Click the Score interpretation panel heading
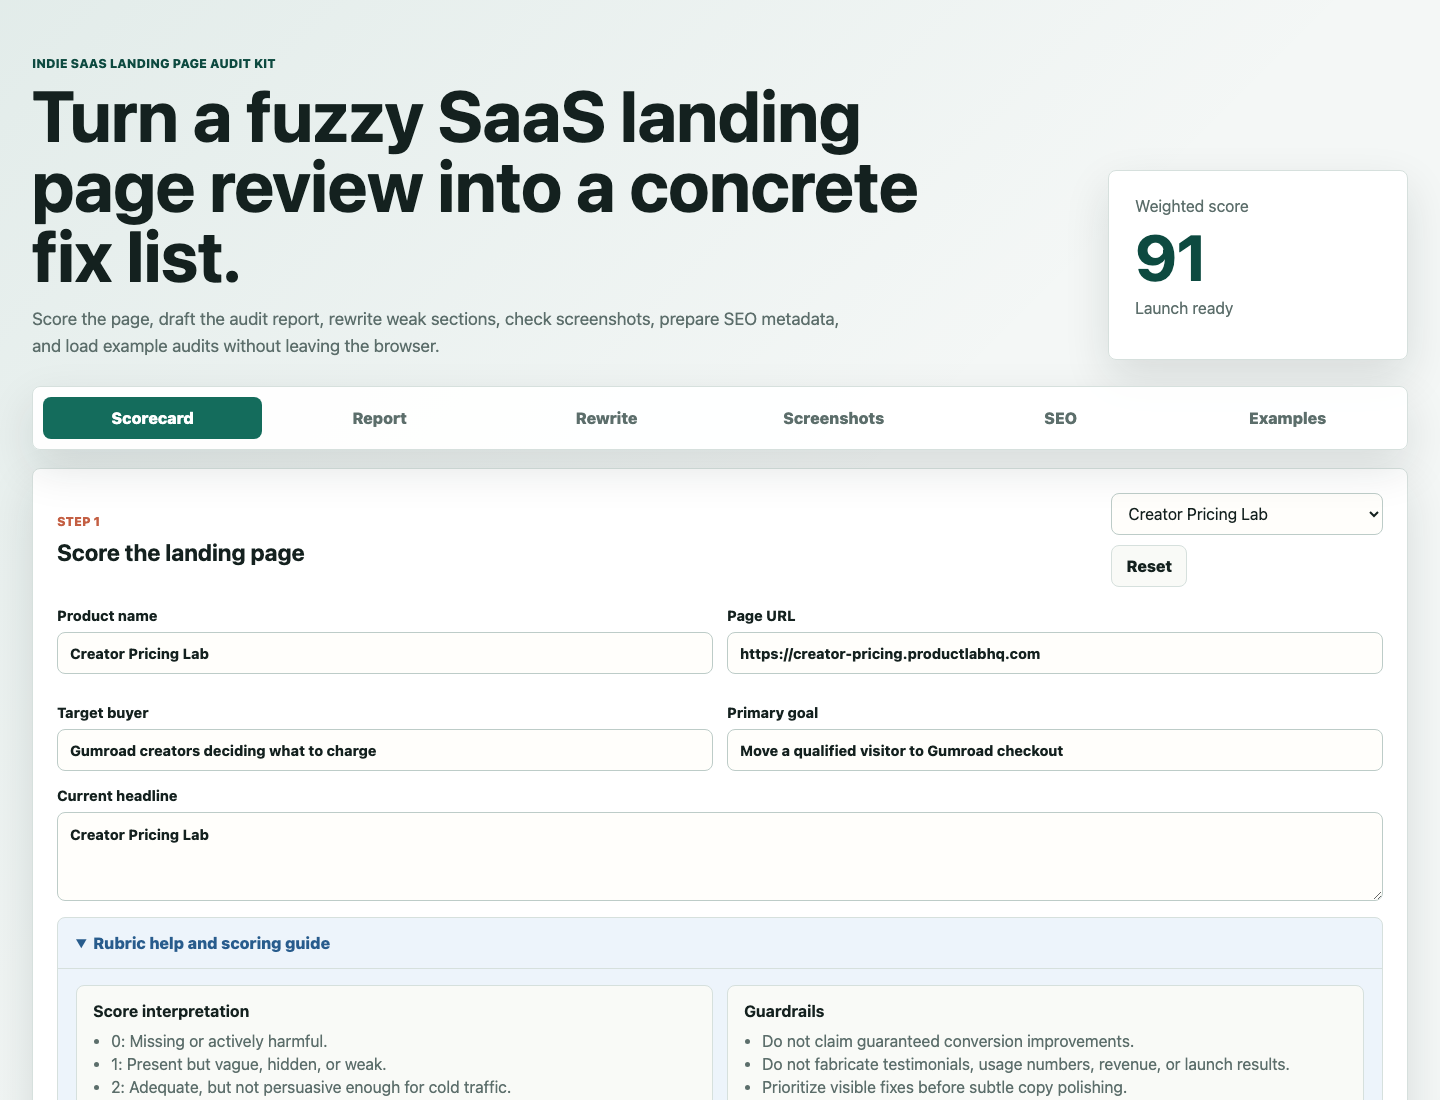The width and height of the screenshot is (1440, 1100). click(x=171, y=1011)
